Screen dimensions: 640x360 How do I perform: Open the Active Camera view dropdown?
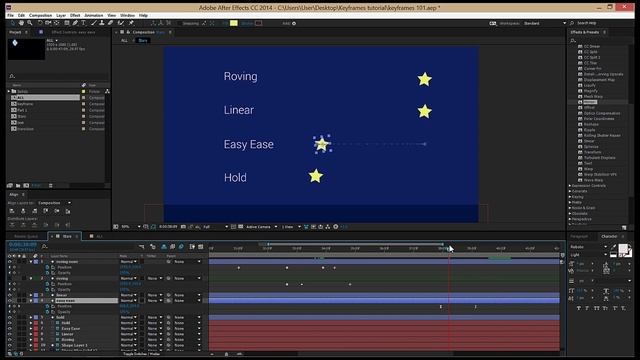point(262,227)
